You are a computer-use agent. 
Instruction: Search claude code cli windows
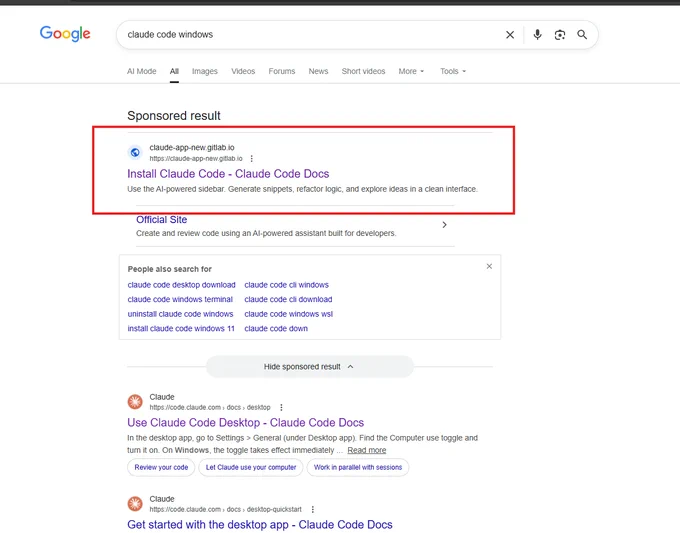click(x=286, y=285)
